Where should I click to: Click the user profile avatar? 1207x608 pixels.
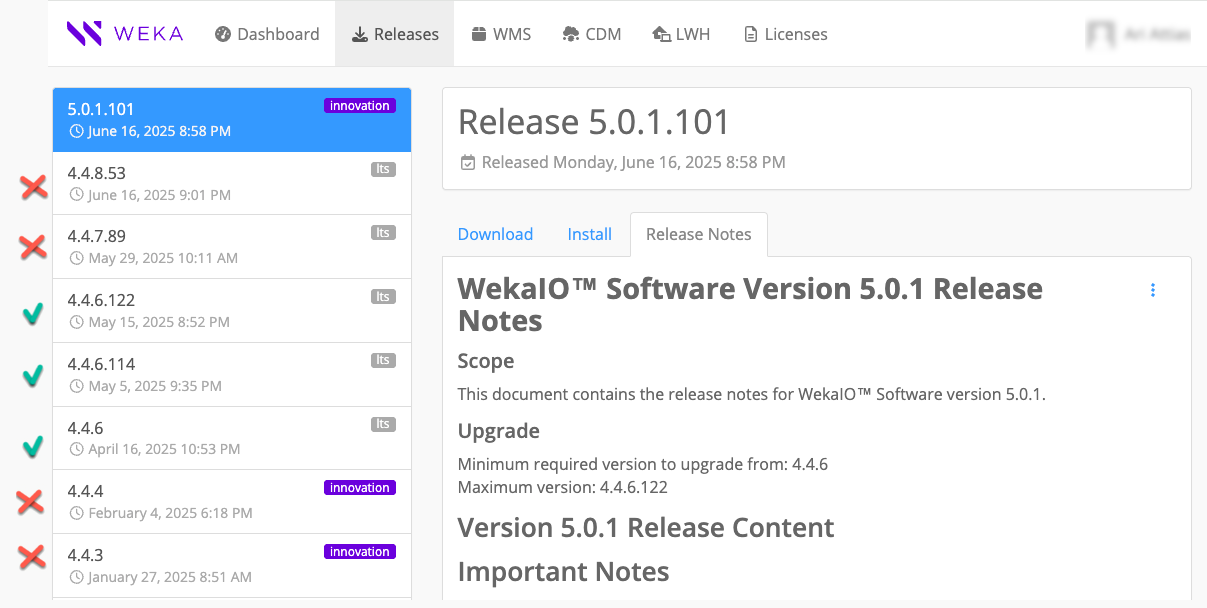coord(1101,34)
